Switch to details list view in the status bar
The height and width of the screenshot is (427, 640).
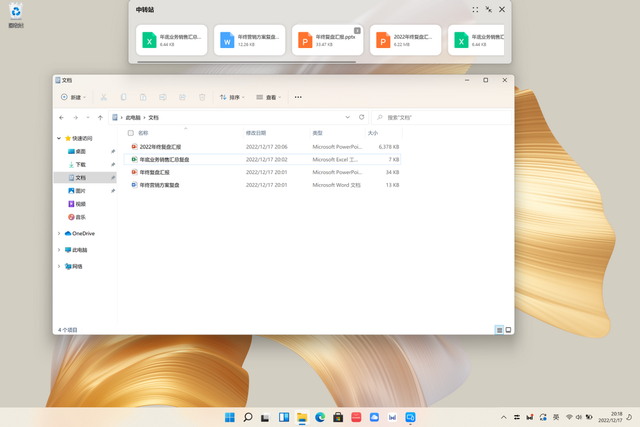499,330
